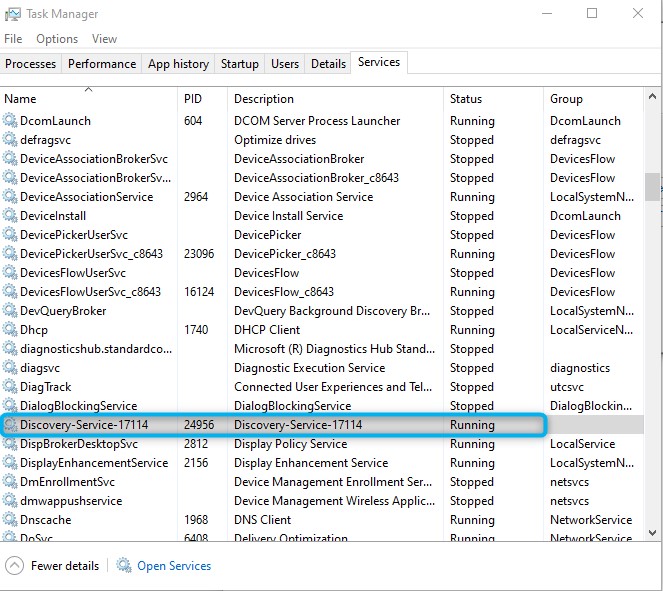Click the gear icon beside dmwappushservice

coord(10,501)
